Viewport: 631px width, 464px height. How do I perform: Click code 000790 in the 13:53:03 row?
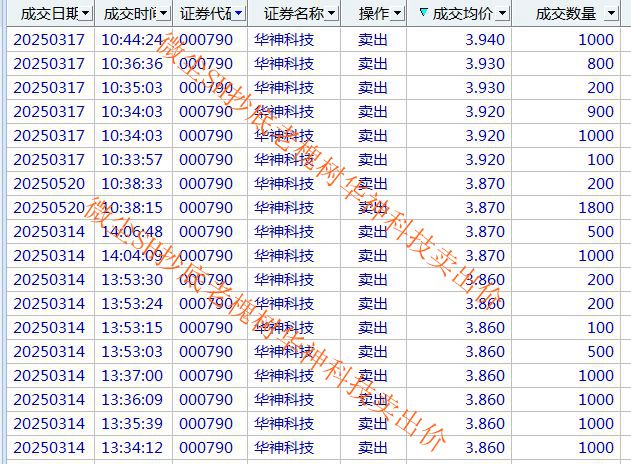206,352
